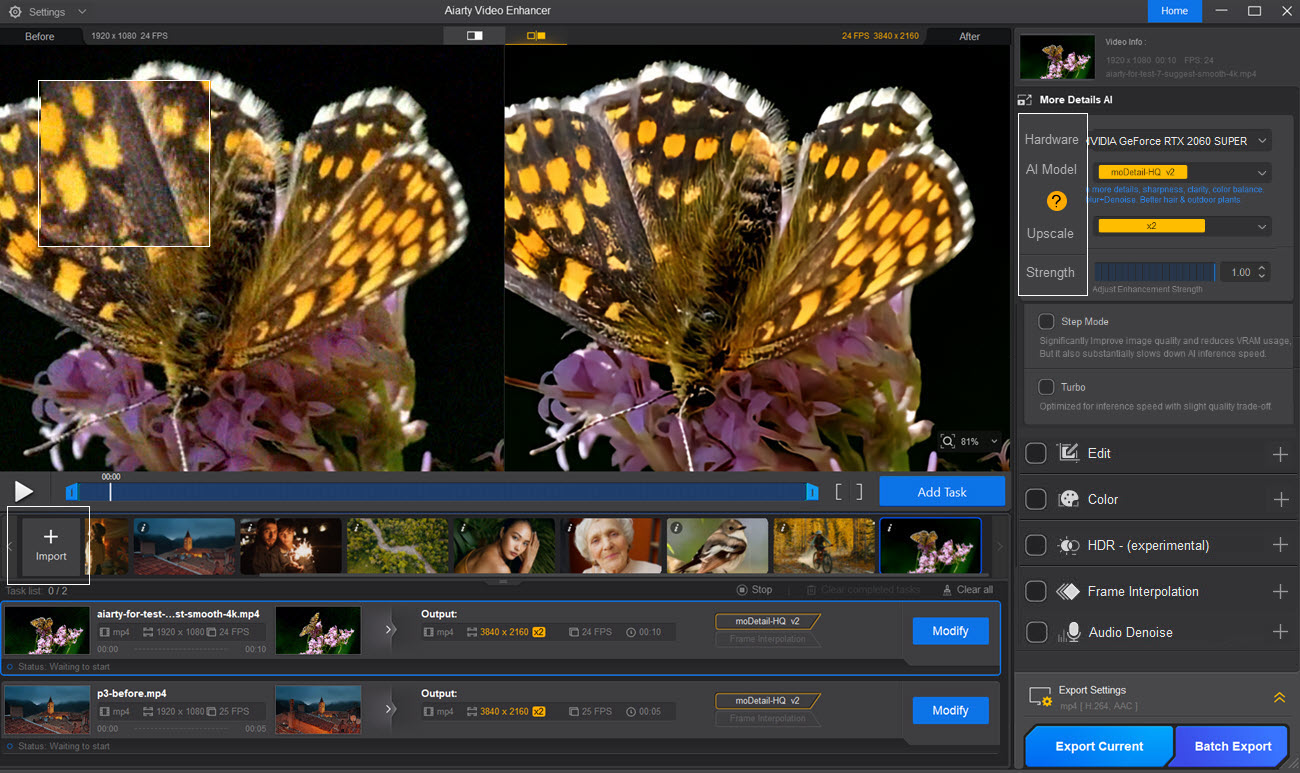Click the More Details AI panel icon

coord(1024,99)
